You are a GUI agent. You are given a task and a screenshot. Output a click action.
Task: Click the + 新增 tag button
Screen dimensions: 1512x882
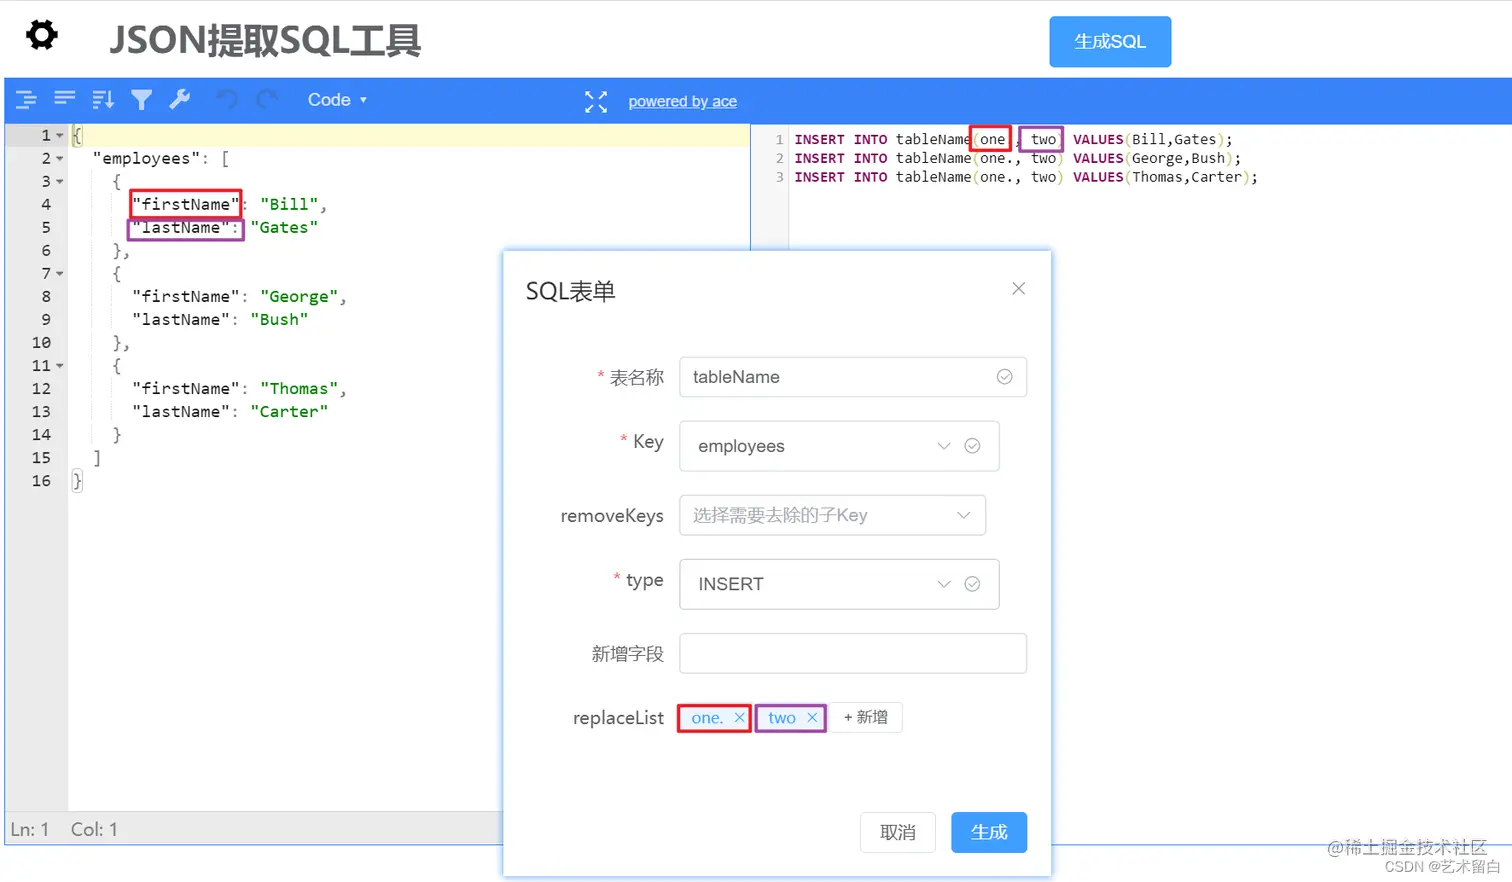(x=866, y=717)
